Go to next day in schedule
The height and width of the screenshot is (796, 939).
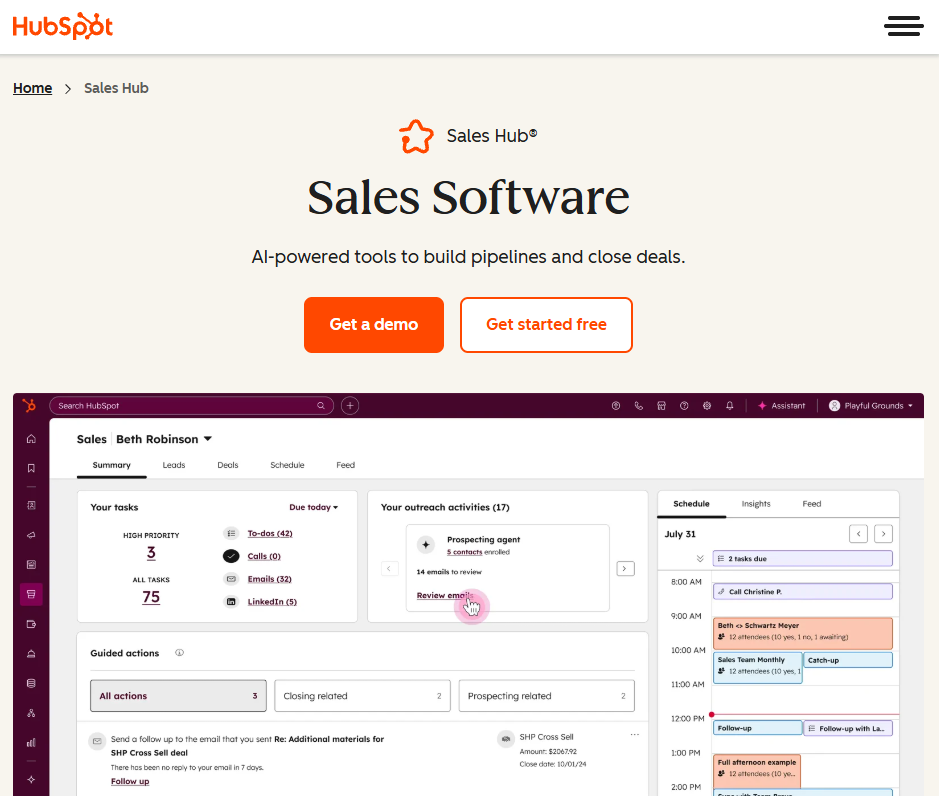[883, 534]
